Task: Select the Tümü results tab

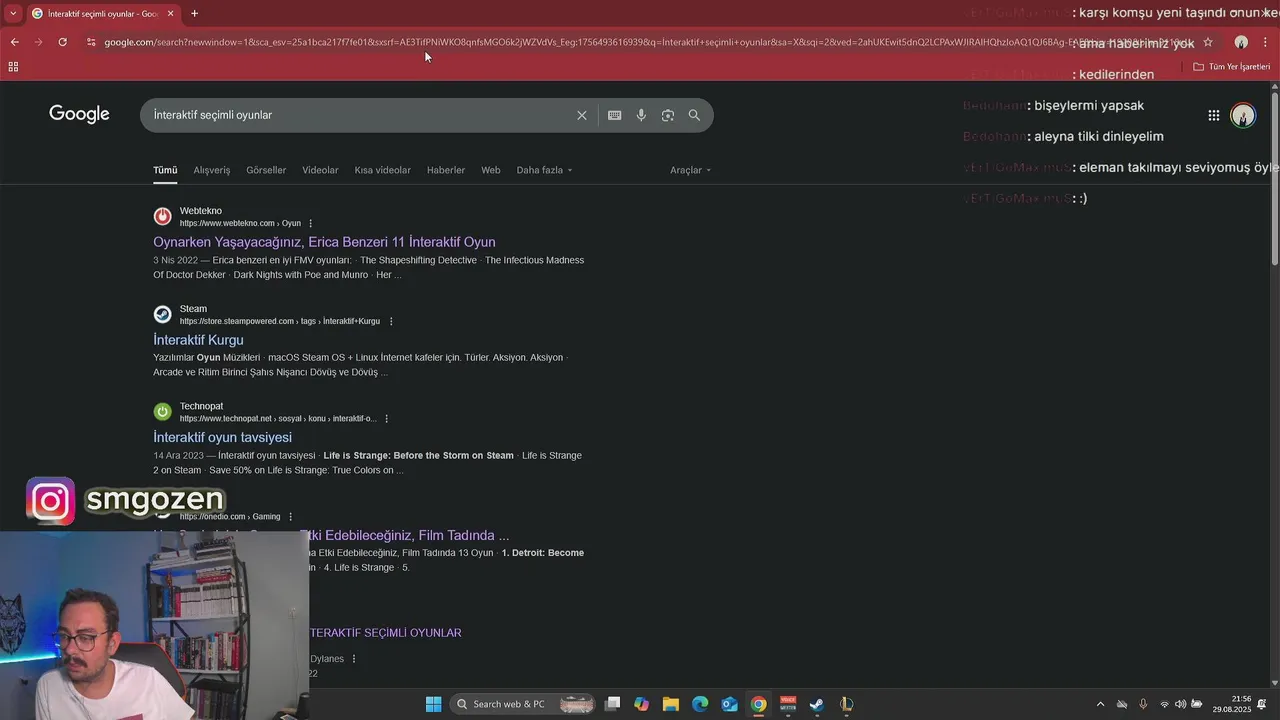Action: (x=165, y=170)
